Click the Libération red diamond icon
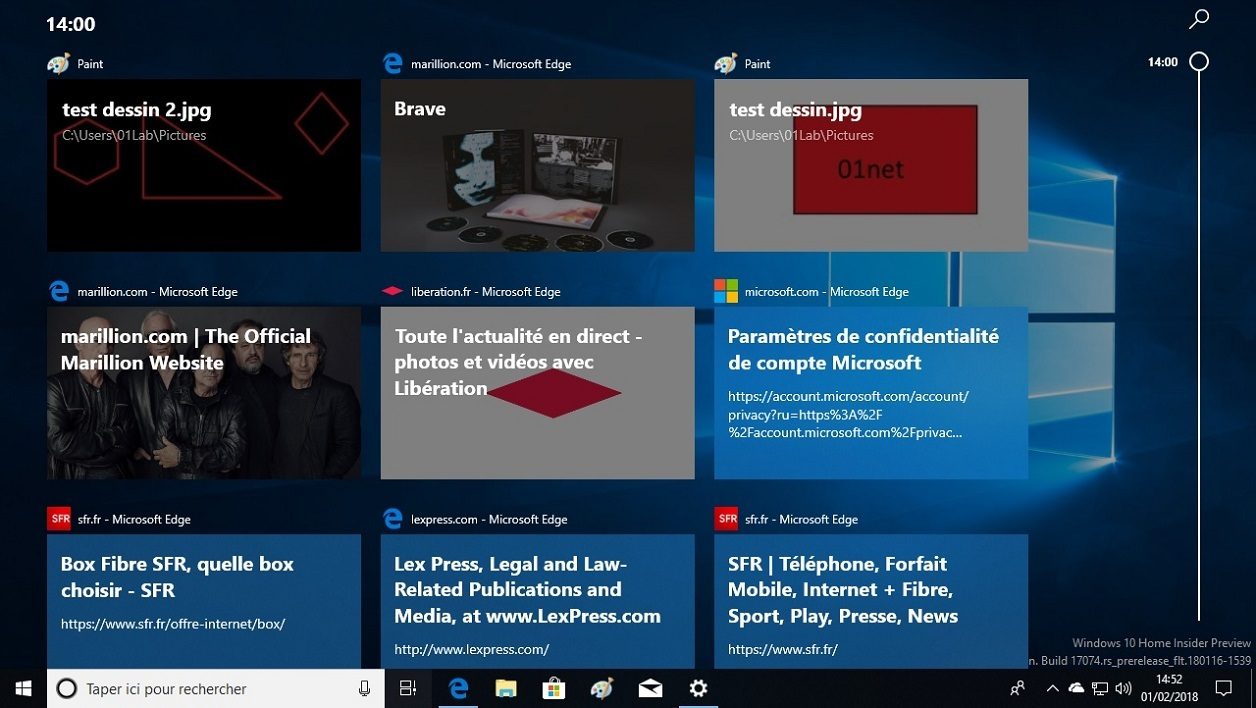 click(393, 292)
